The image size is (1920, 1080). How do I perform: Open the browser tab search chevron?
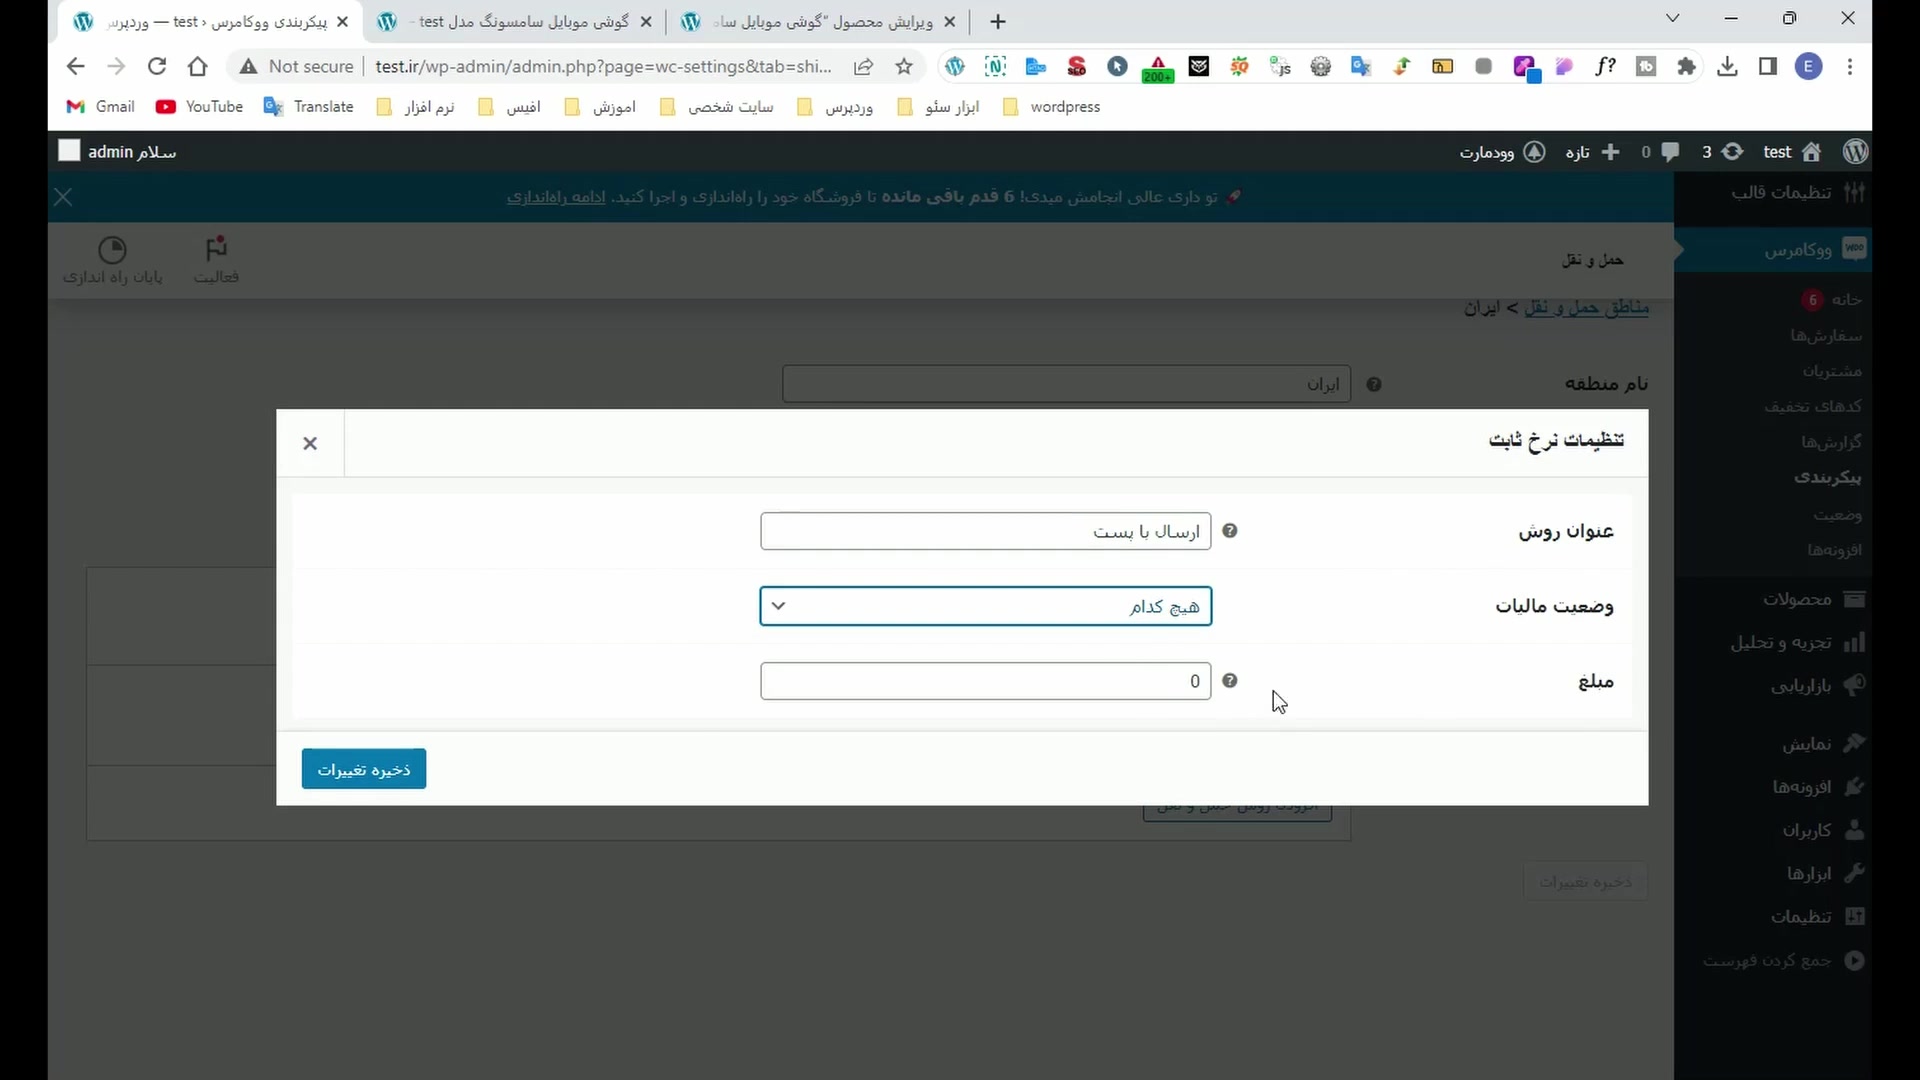(1672, 19)
